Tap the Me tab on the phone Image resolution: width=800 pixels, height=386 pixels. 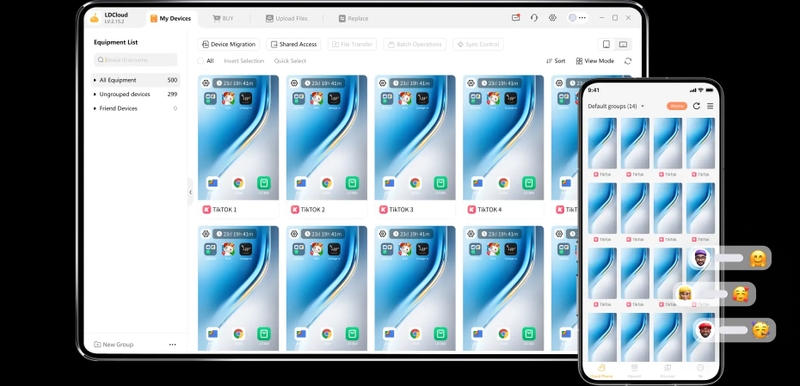(701, 370)
